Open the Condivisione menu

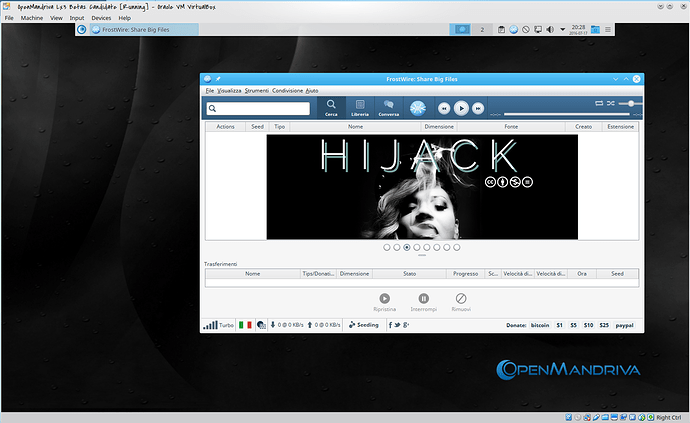pos(287,91)
